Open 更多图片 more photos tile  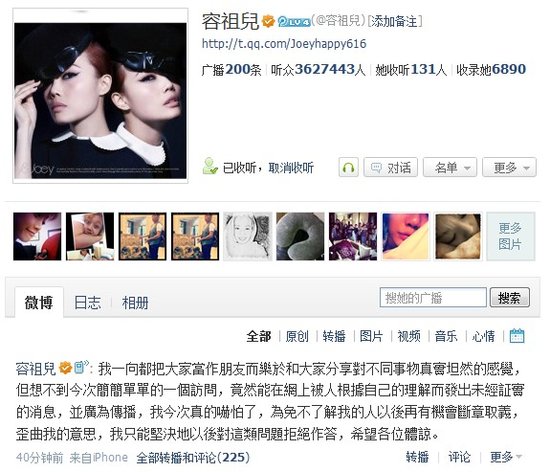point(510,236)
